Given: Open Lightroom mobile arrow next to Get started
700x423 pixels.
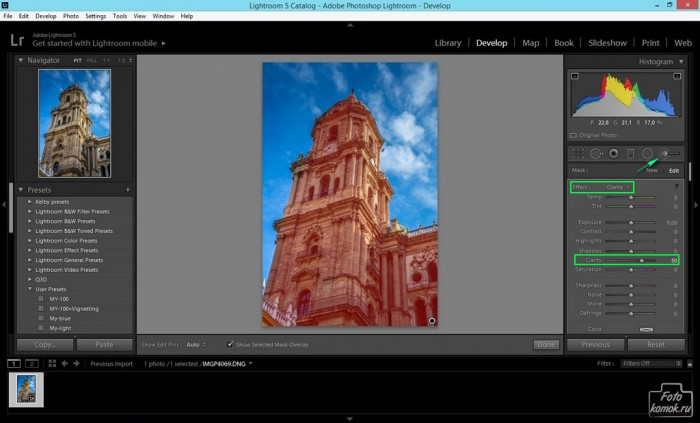Looking at the screenshot, I should coord(163,43).
